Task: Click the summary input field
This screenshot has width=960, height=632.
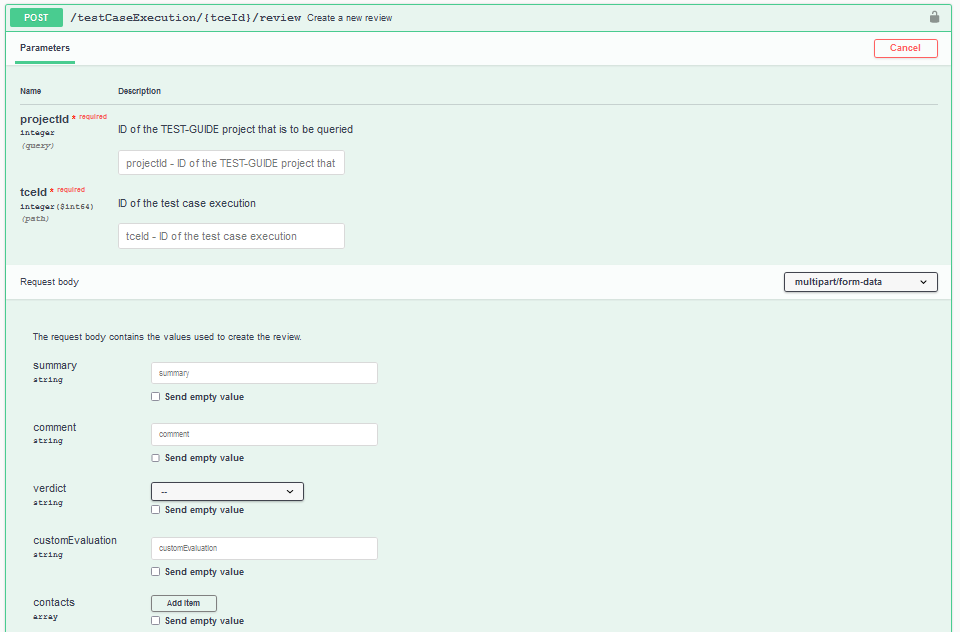Action: [264, 372]
